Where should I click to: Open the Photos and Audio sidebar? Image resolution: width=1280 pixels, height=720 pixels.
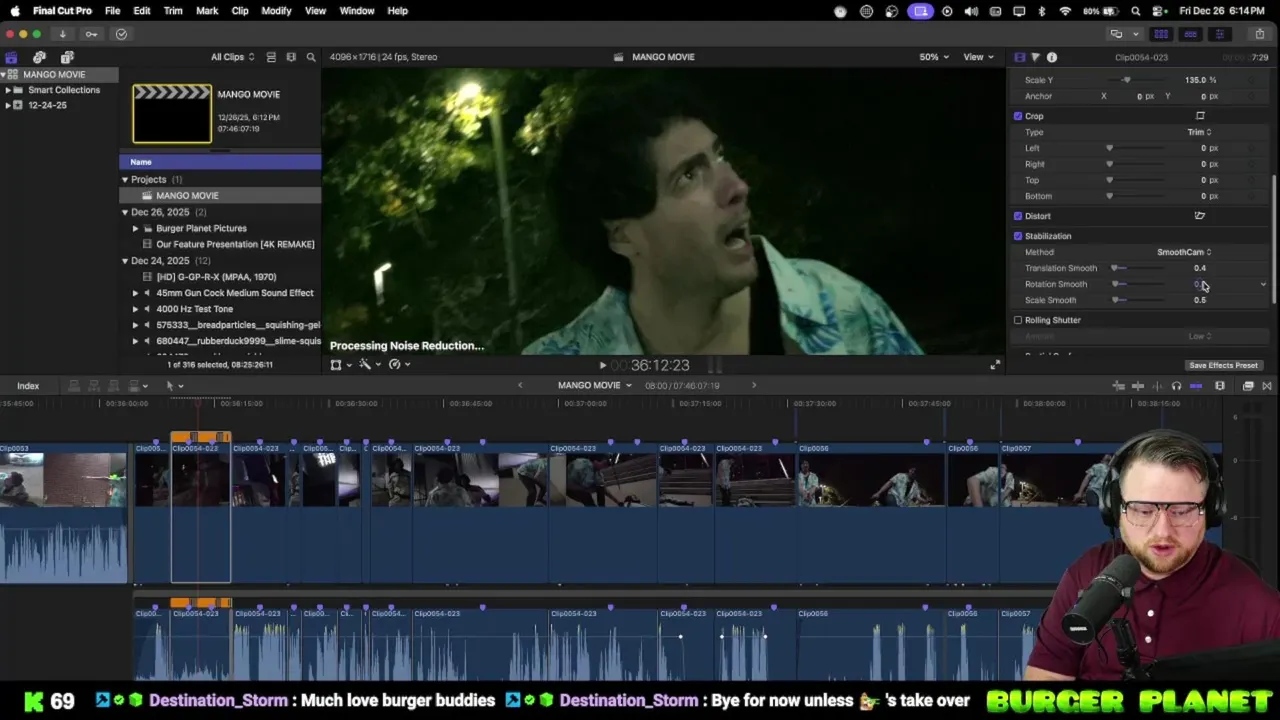[39, 57]
